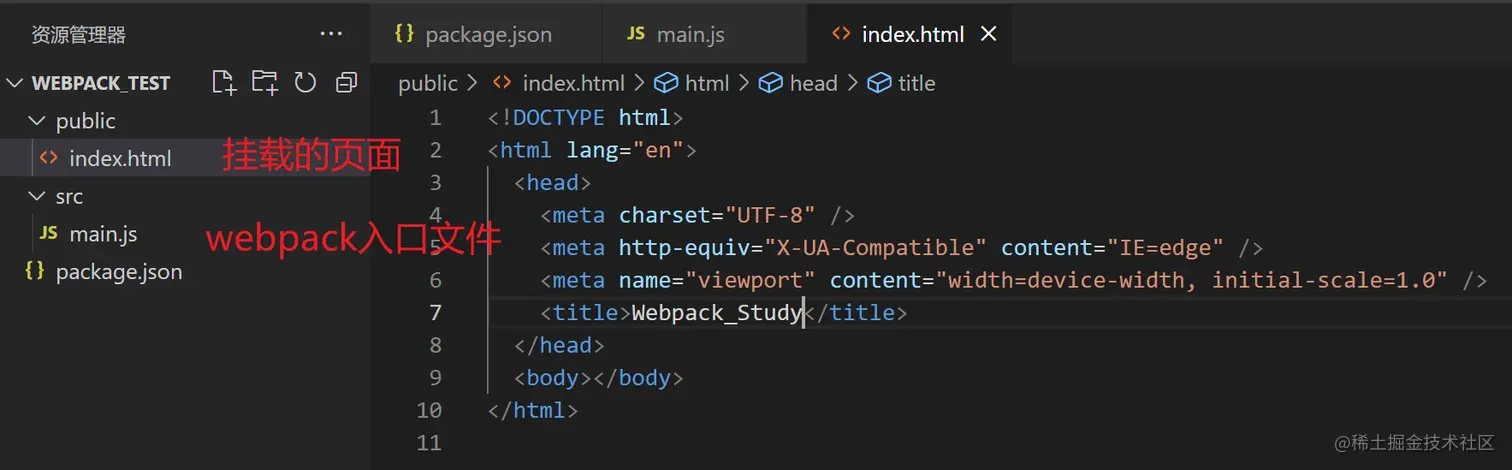
Task: Click the title symbol icon in breadcrumb
Action: (x=879, y=83)
